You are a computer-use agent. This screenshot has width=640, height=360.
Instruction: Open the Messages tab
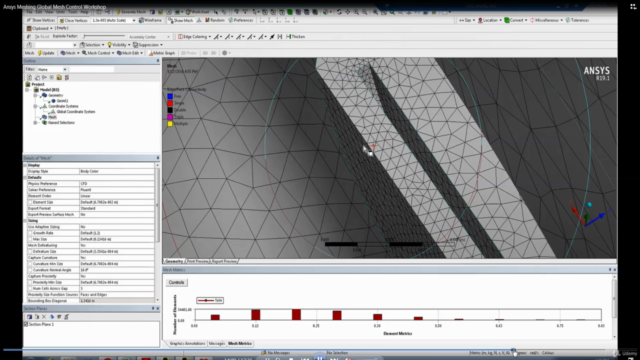point(216,344)
